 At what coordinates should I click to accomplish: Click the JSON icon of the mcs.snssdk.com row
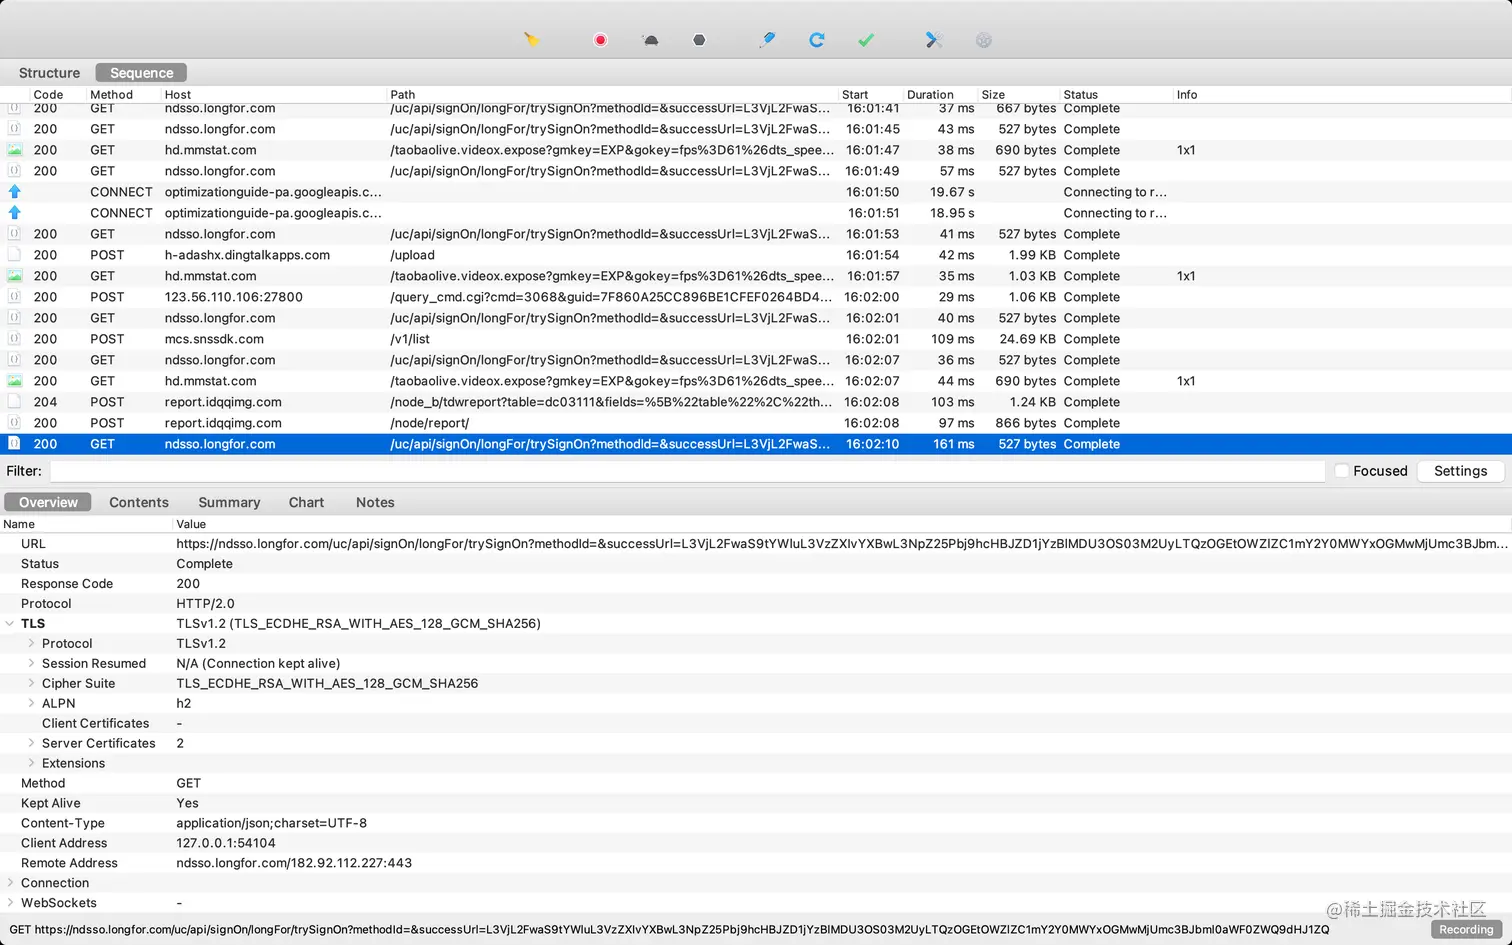[x=14, y=339]
